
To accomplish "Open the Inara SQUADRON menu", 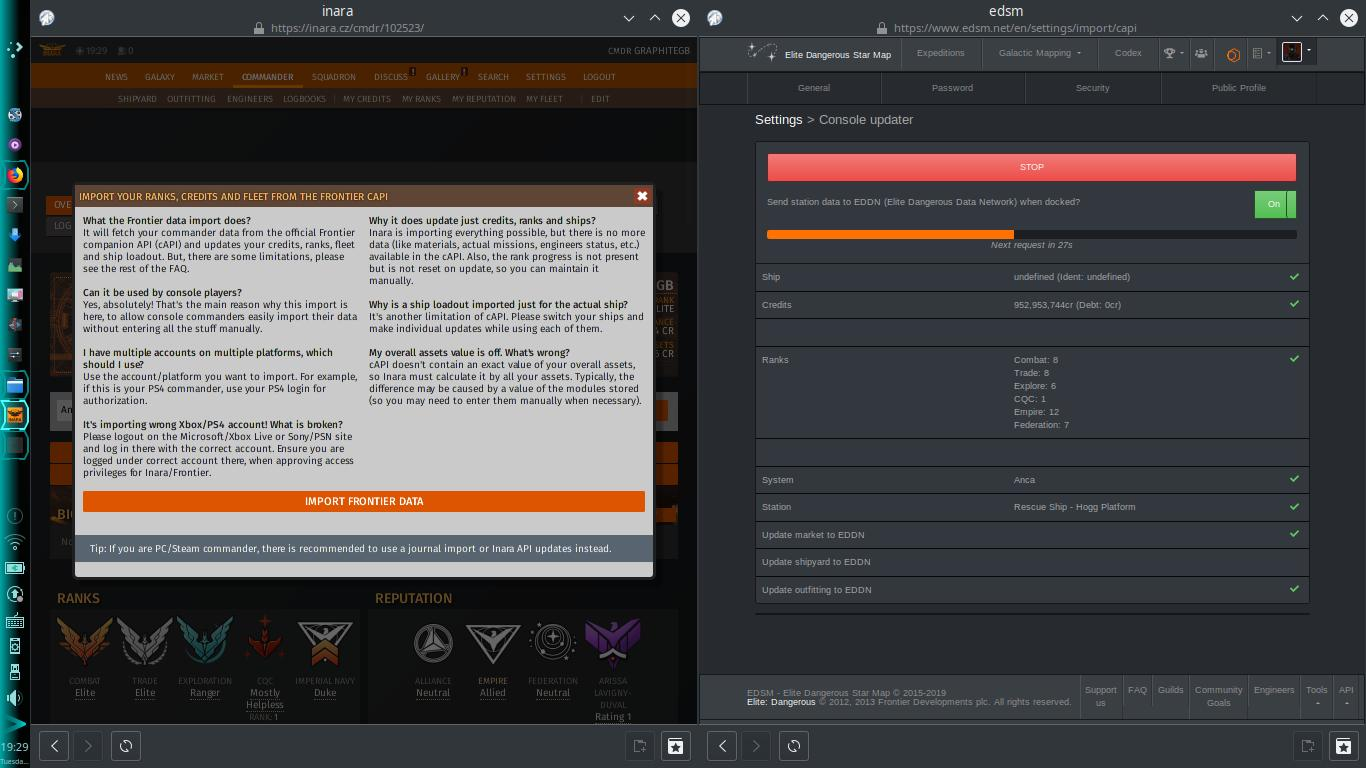I will 334,77.
